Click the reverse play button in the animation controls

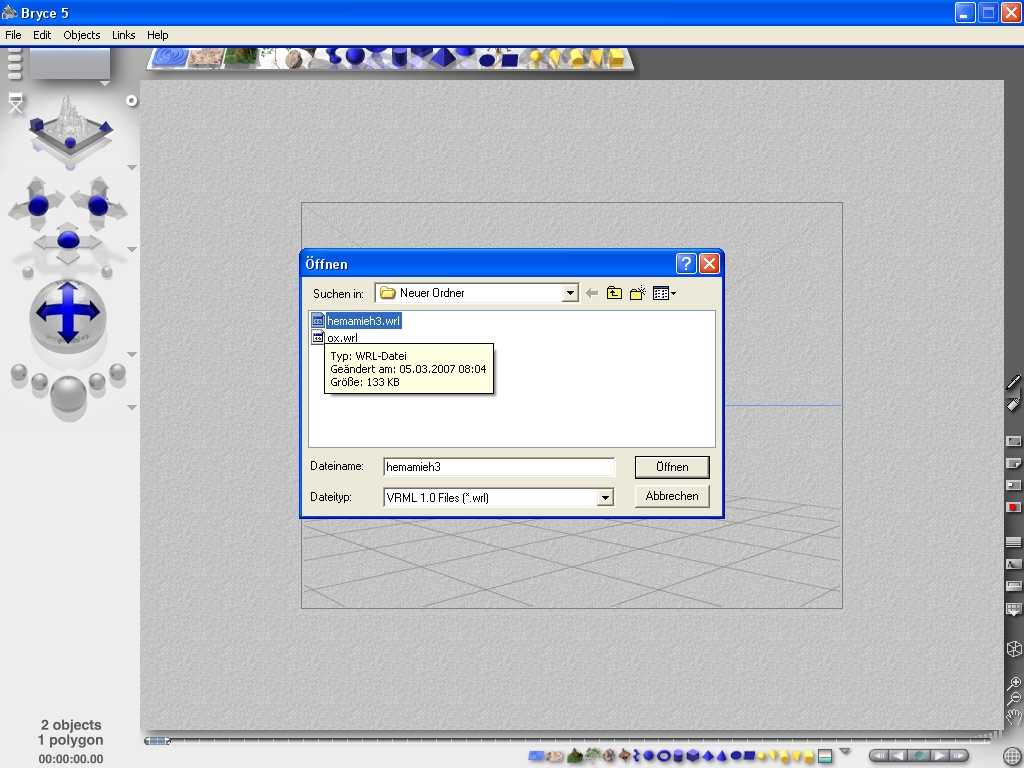tap(899, 756)
